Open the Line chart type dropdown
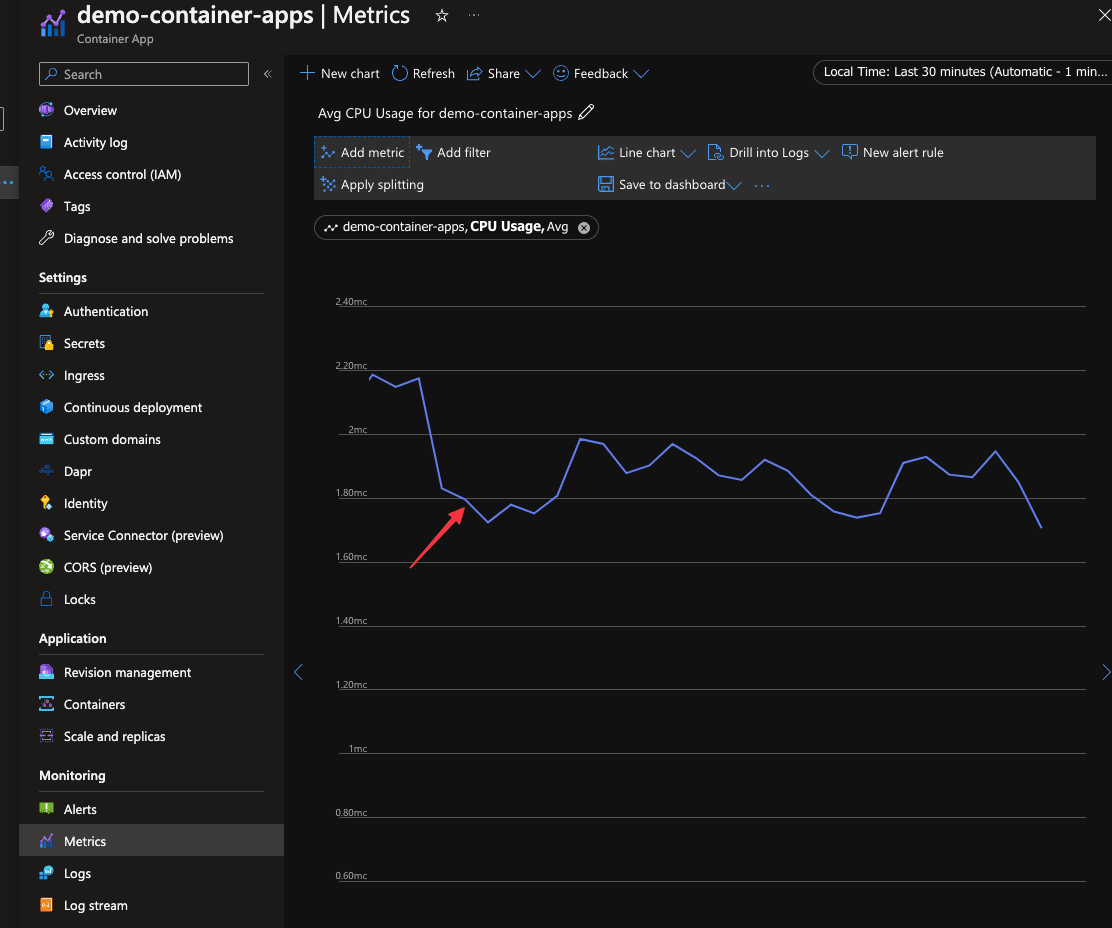The image size is (1112, 928). point(646,152)
